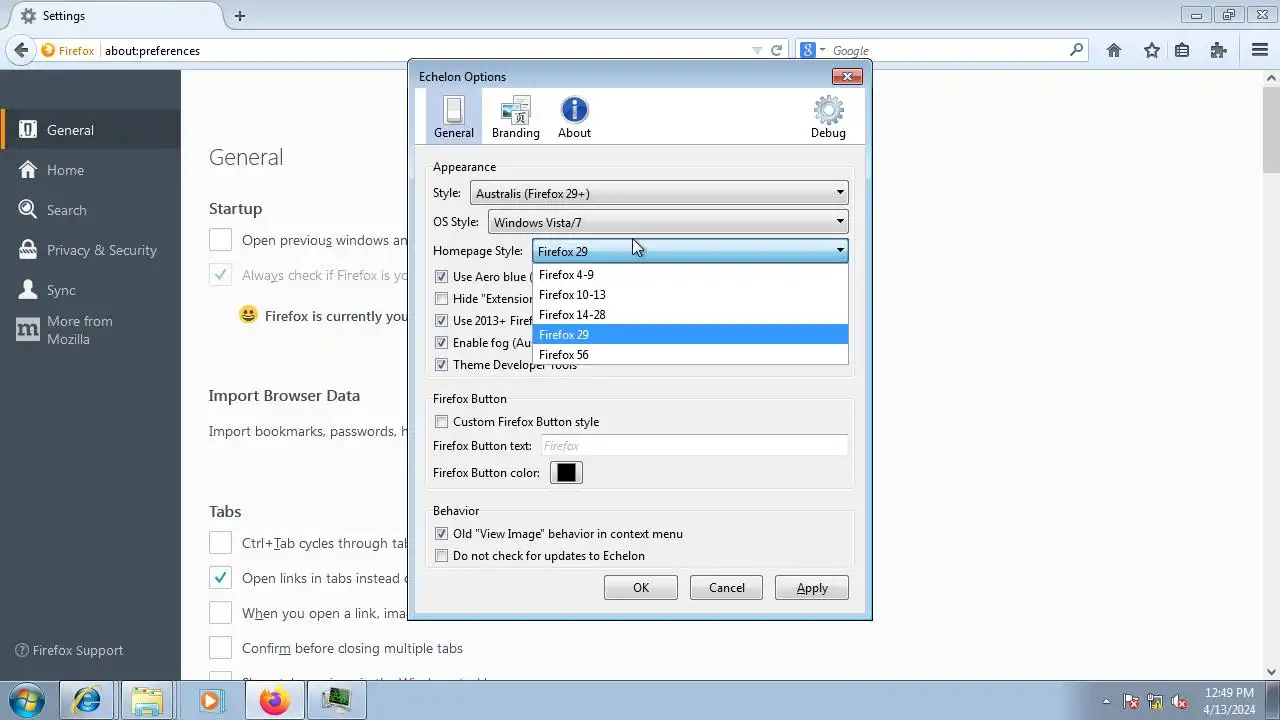Go back using the browser back arrow
1280x720 pixels.
(21, 50)
